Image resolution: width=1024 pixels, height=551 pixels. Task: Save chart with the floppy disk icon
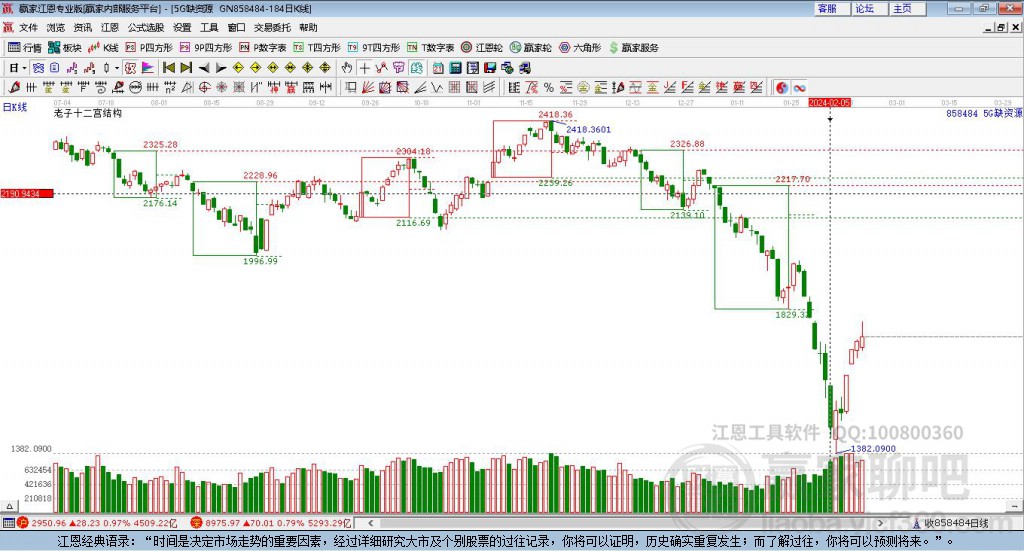(x=490, y=68)
